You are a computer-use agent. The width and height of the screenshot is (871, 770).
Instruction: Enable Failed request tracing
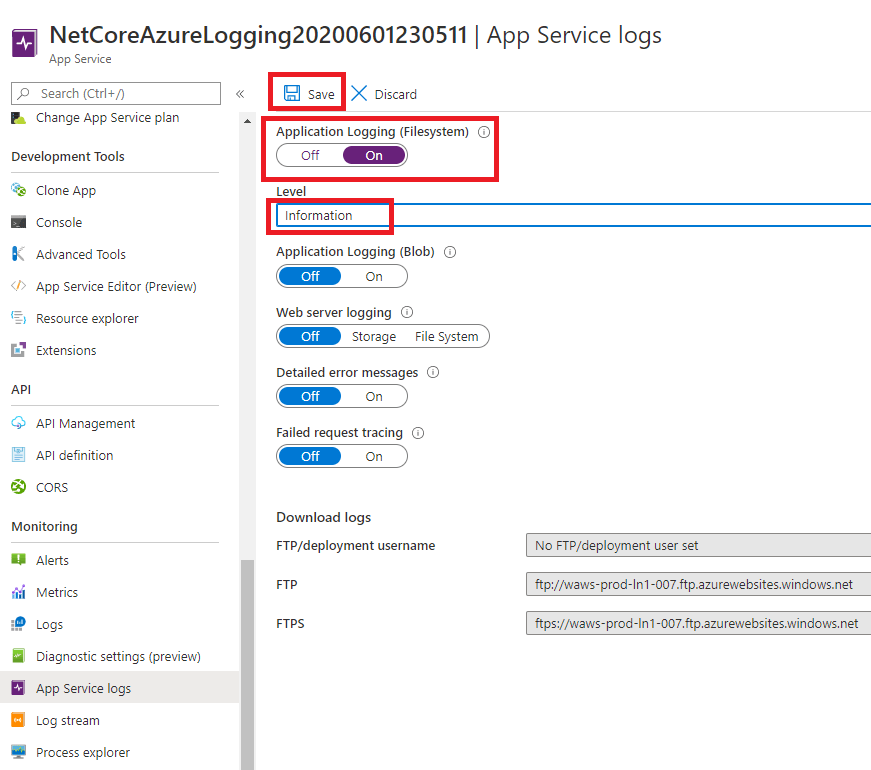coord(373,456)
